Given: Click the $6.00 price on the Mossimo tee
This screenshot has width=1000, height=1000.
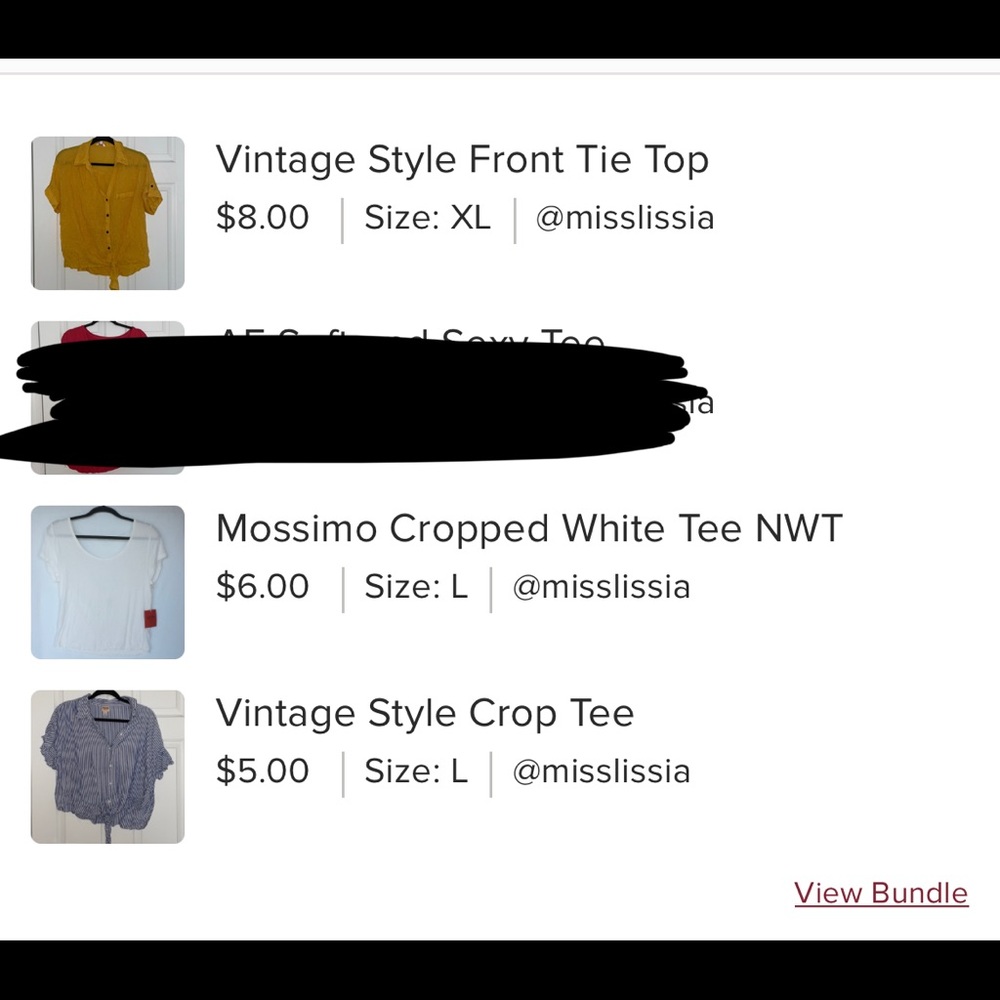Looking at the screenshot, I should [262, 587].
